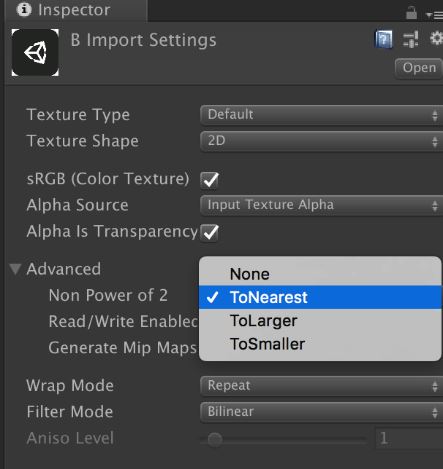Image resolution: width=443 pixels, height=469 pixels.
Task: Collapse the Advanced section triangle
Action: [15, 269]
